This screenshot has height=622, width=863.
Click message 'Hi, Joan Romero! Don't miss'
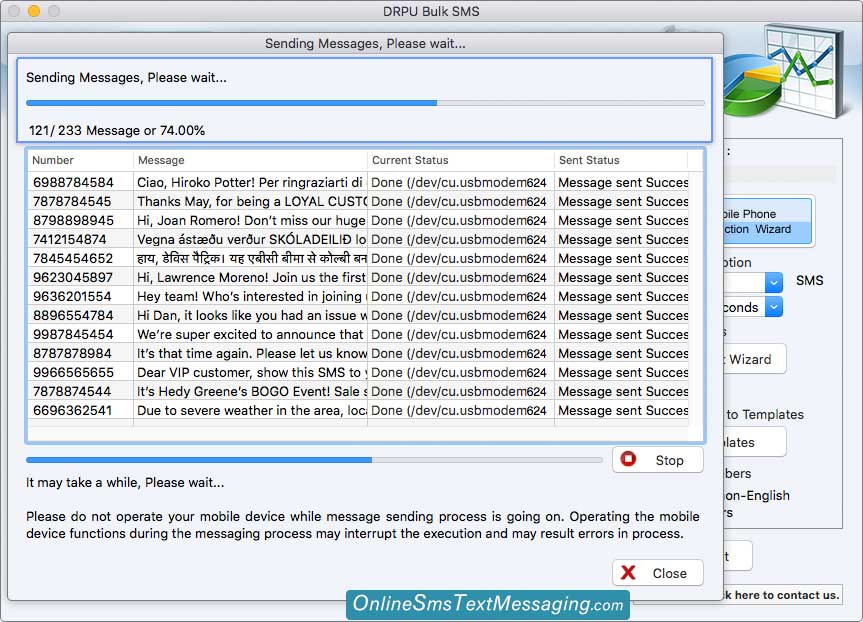(250, 220)
